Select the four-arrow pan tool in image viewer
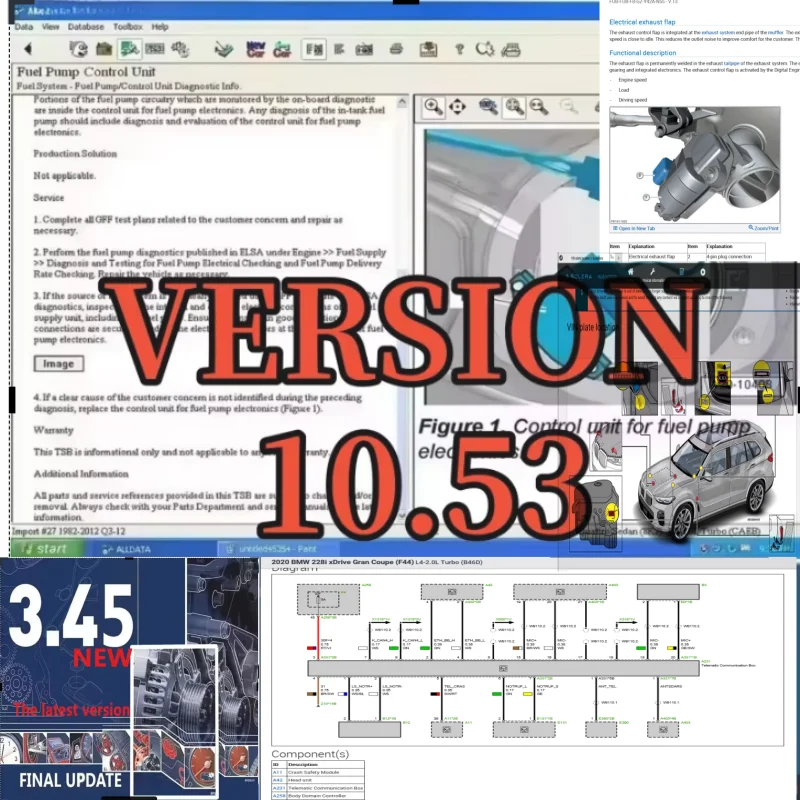 point(457,107)
